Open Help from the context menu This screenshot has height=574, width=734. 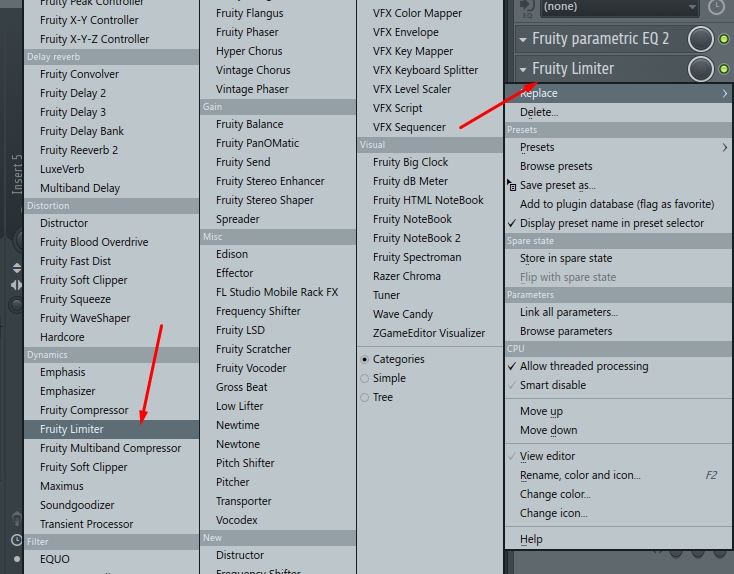(x=618, y=539)
